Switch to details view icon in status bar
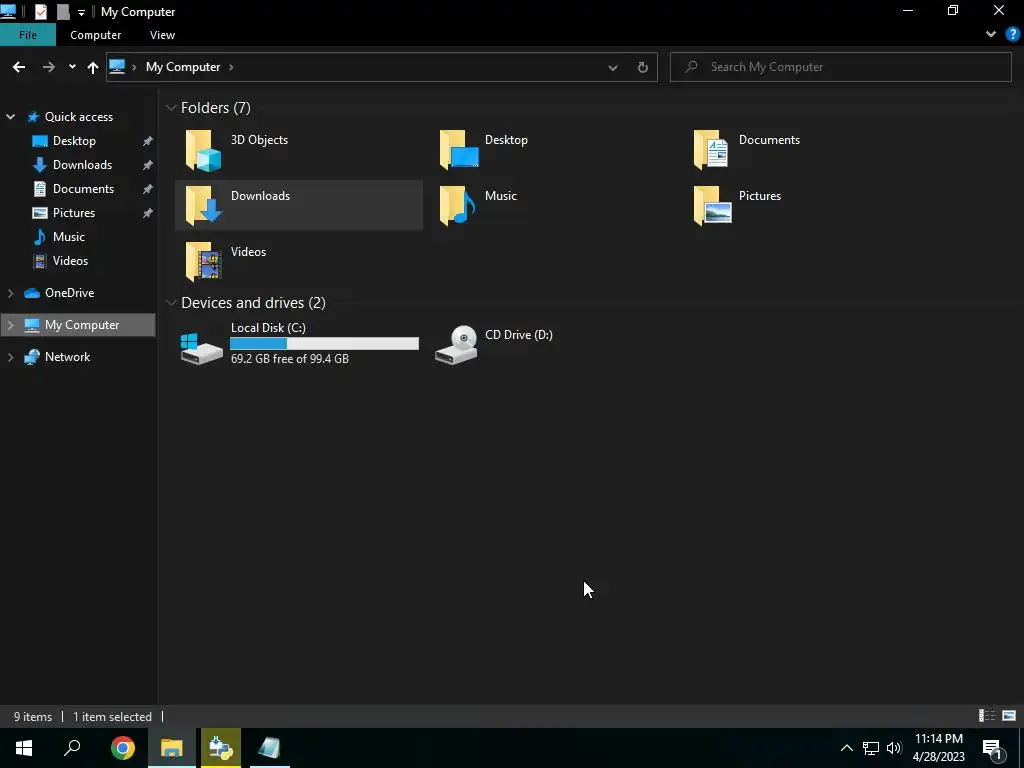This screenshot has width=1024, height=768. [x=987, y=716]
